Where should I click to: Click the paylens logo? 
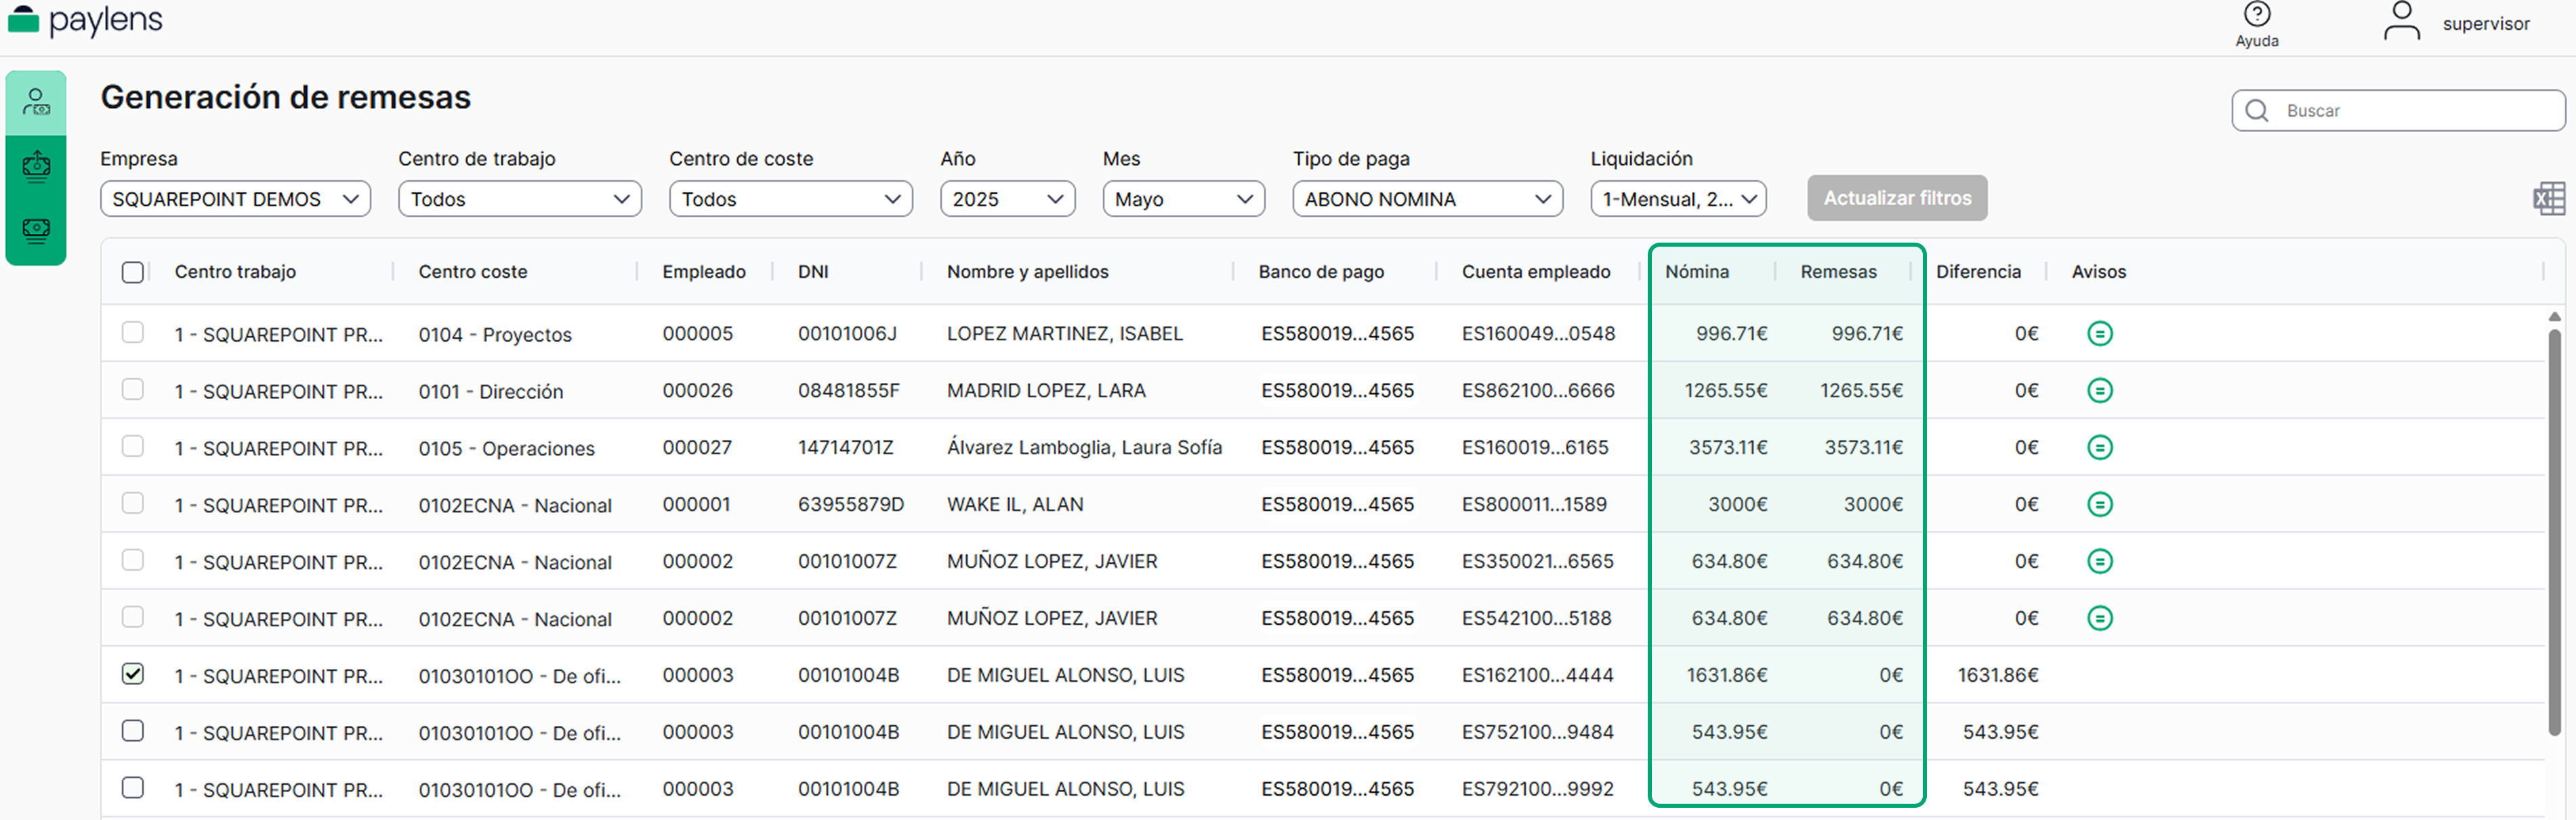[x=85, y=20]
